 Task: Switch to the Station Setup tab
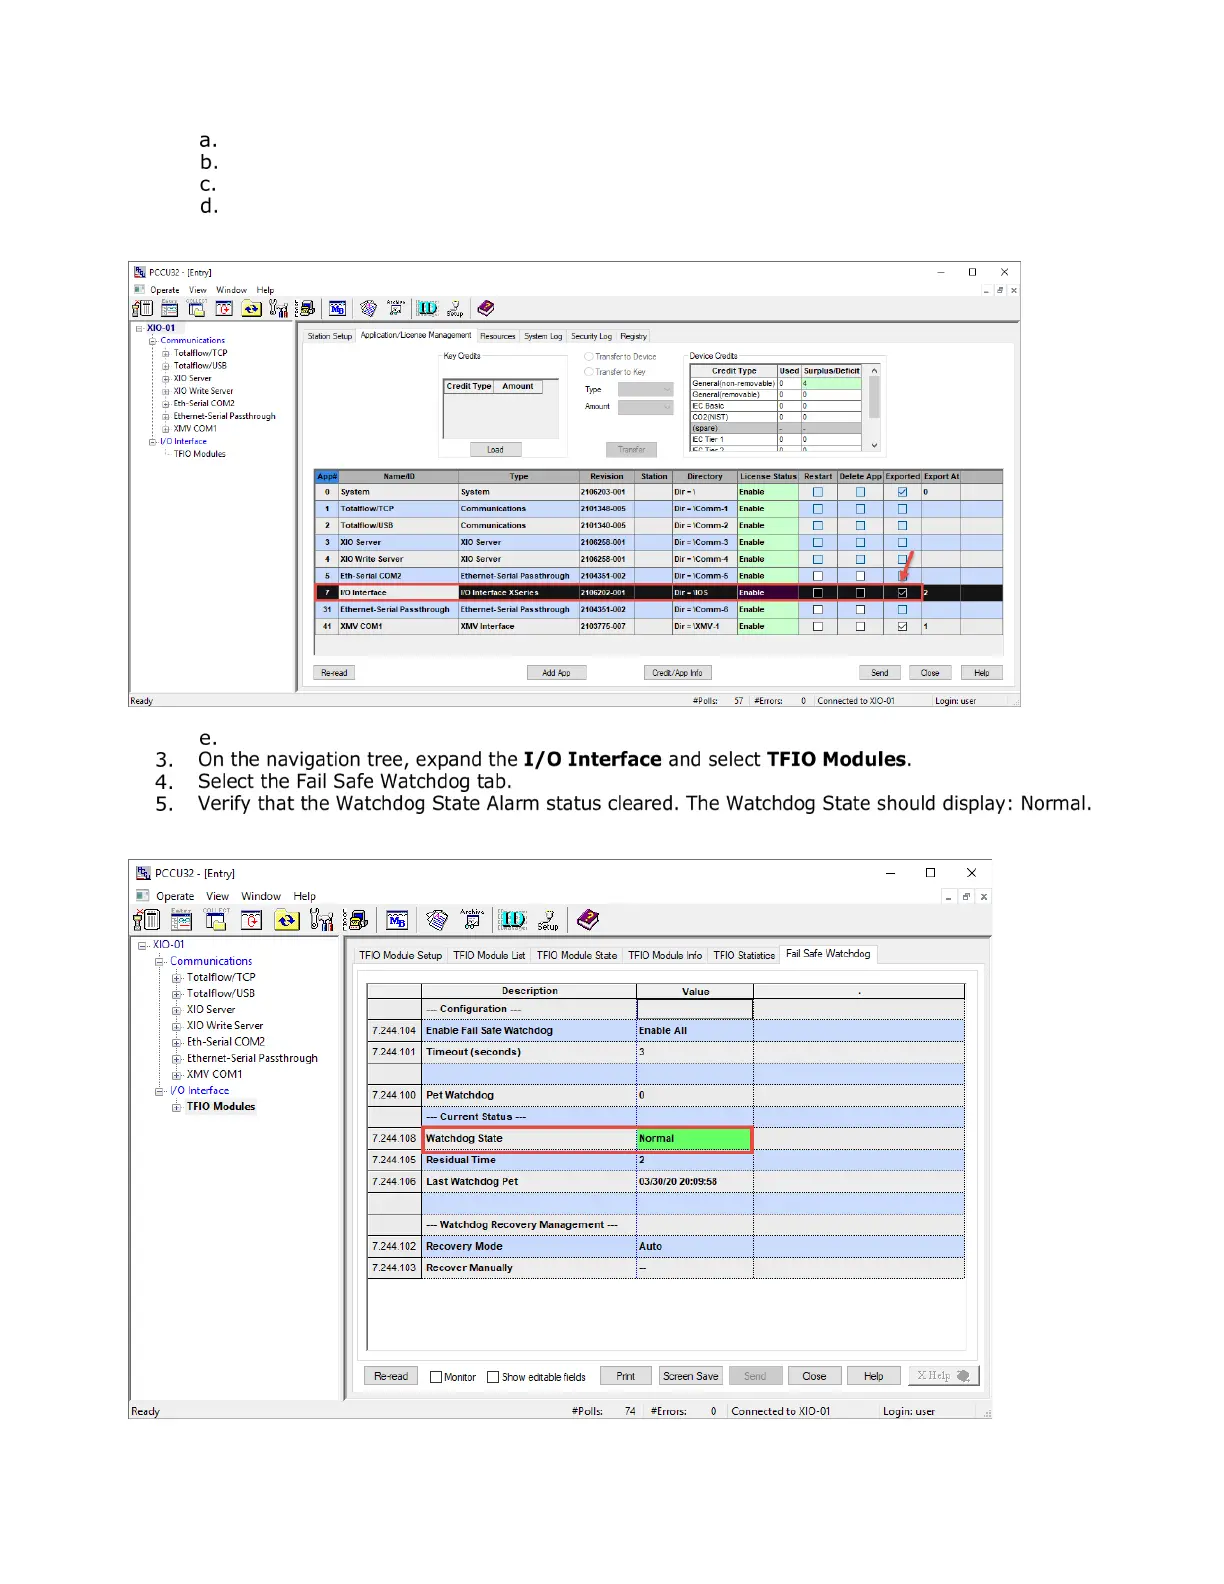(x=329, y=336)
